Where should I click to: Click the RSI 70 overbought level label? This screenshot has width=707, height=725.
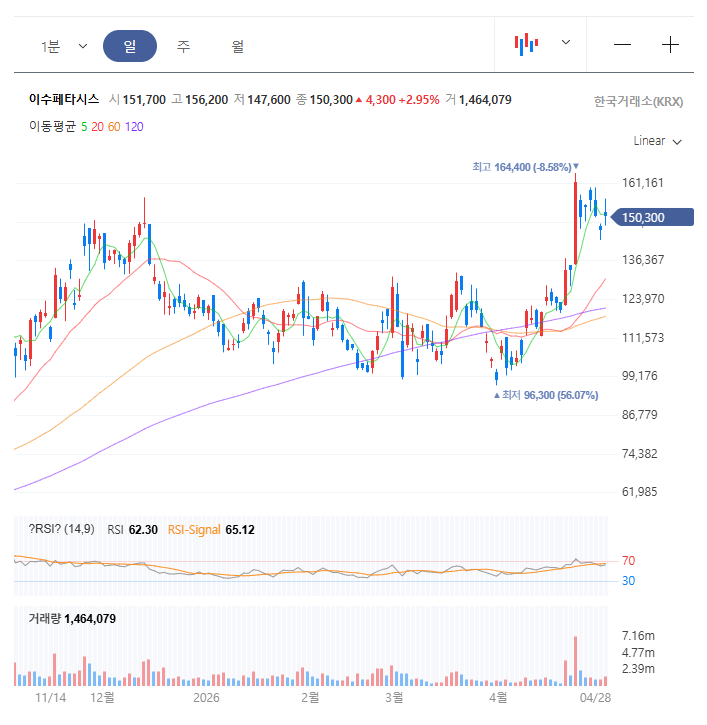pos(628,561)
